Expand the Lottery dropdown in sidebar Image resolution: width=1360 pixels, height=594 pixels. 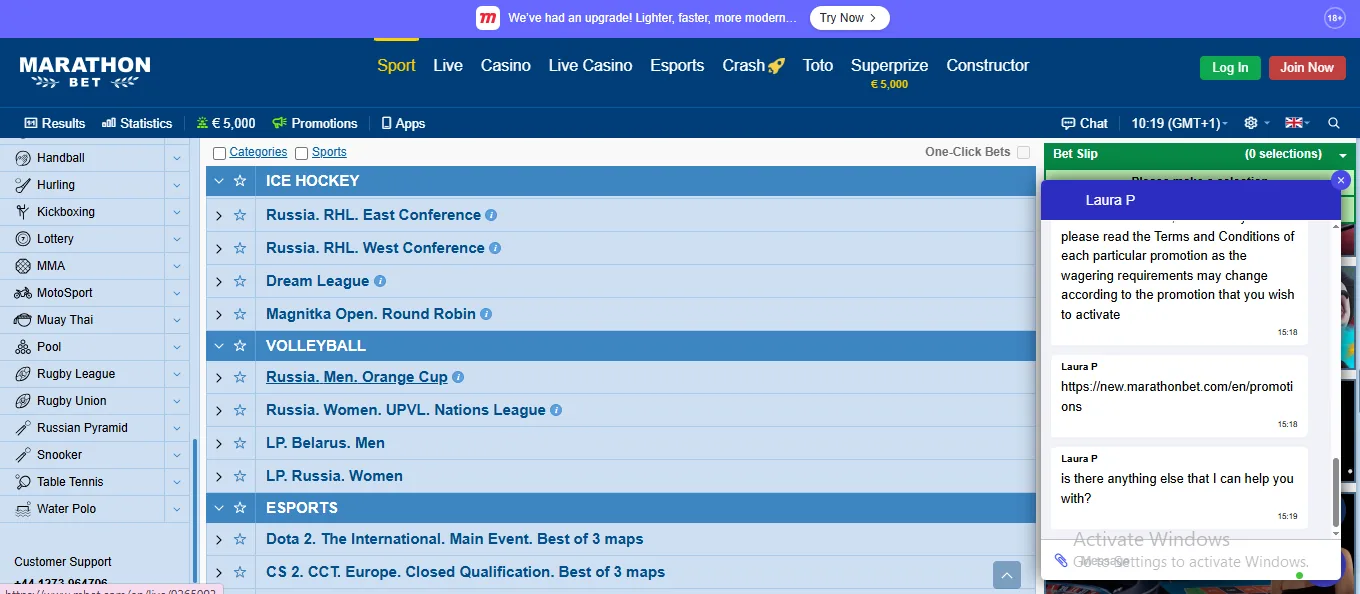[176, 239]
